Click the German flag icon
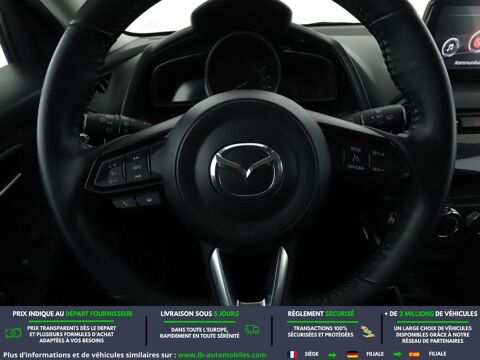The width and height of the screenshot is (480, 360). point(352,354)
